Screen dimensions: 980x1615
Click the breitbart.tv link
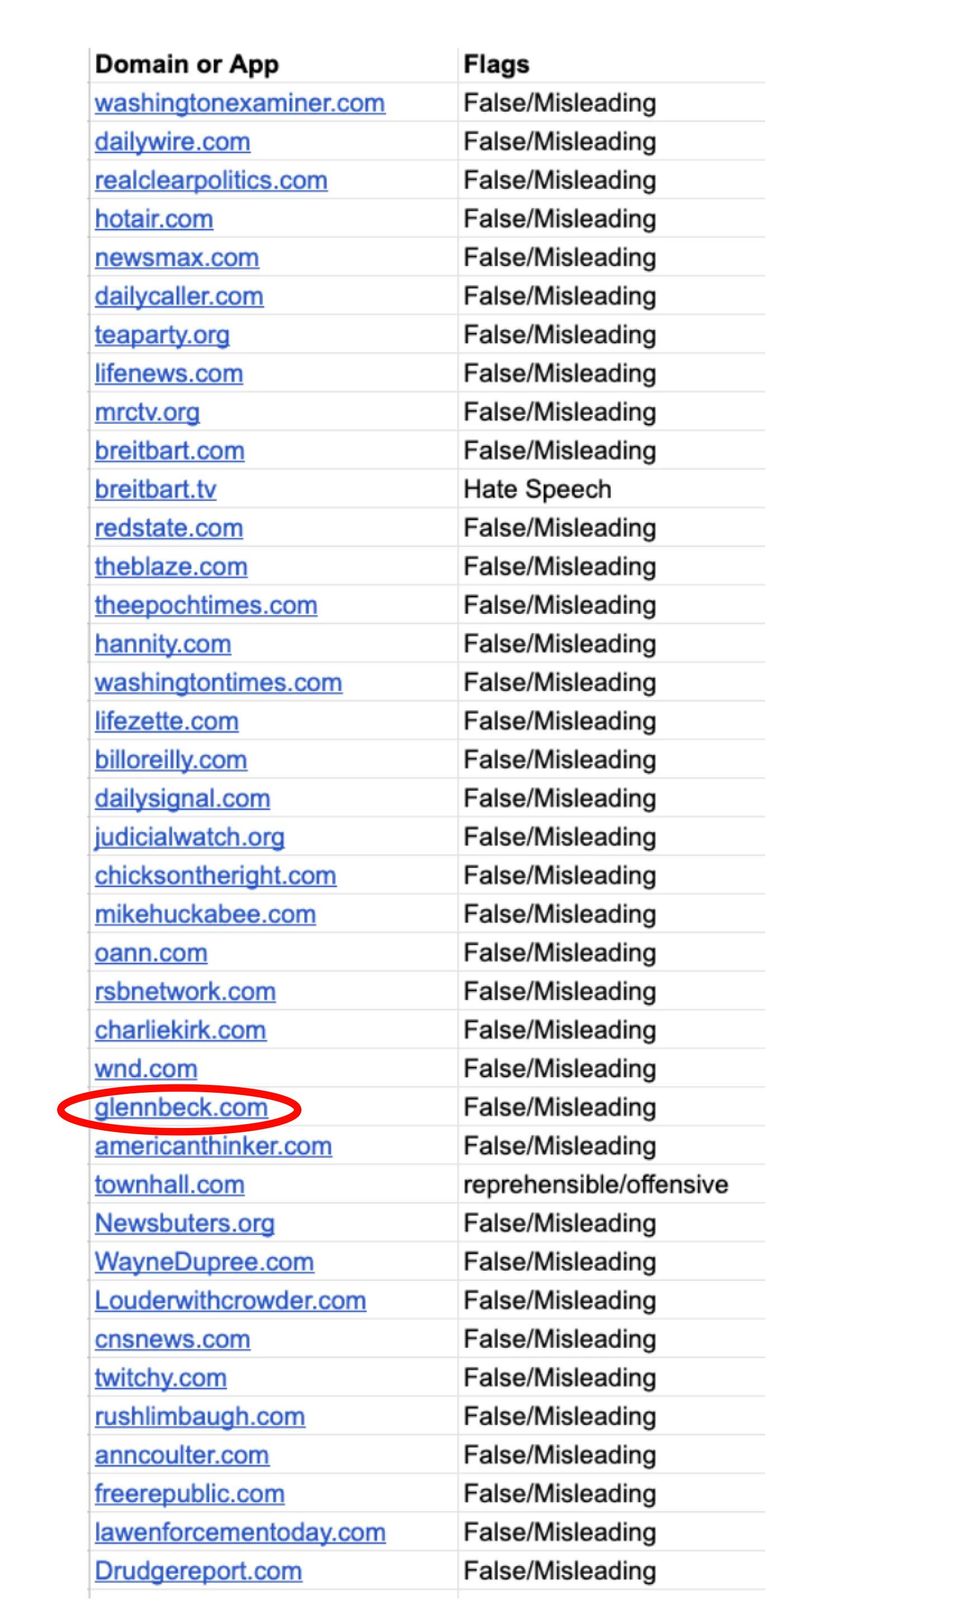(155, 490)
